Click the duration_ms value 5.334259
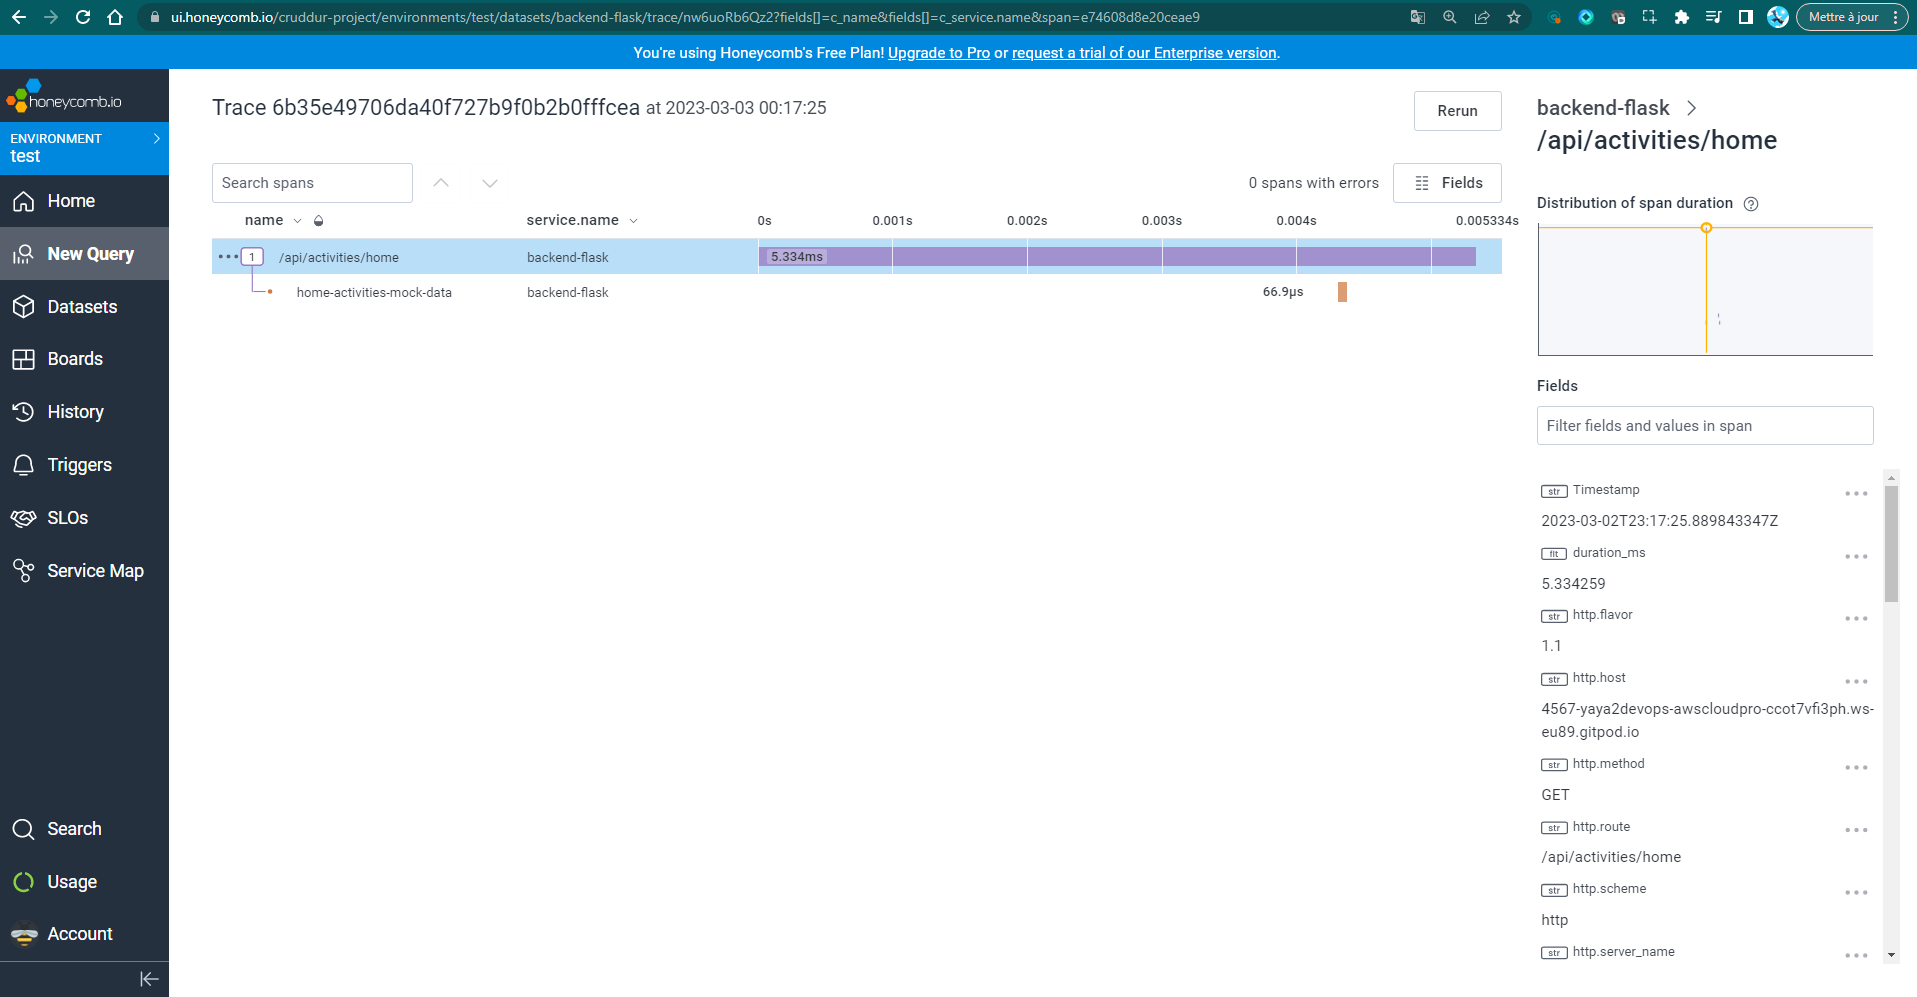 [x=1573, y=584]
